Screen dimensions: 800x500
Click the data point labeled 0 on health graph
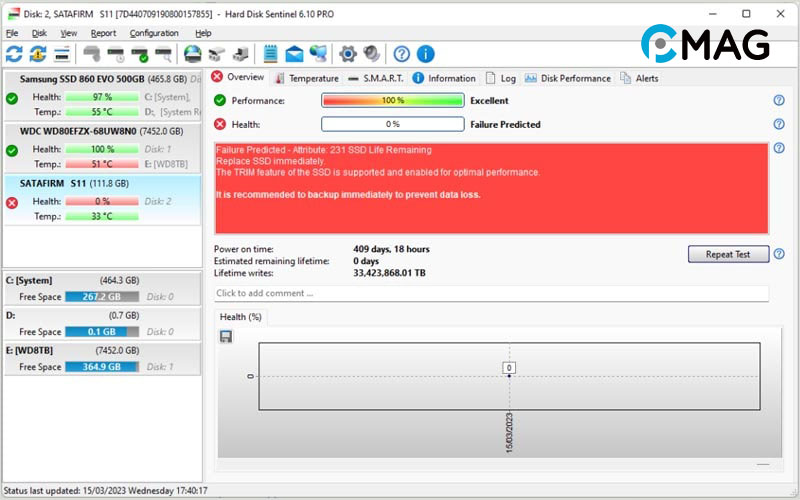point(509,376)
